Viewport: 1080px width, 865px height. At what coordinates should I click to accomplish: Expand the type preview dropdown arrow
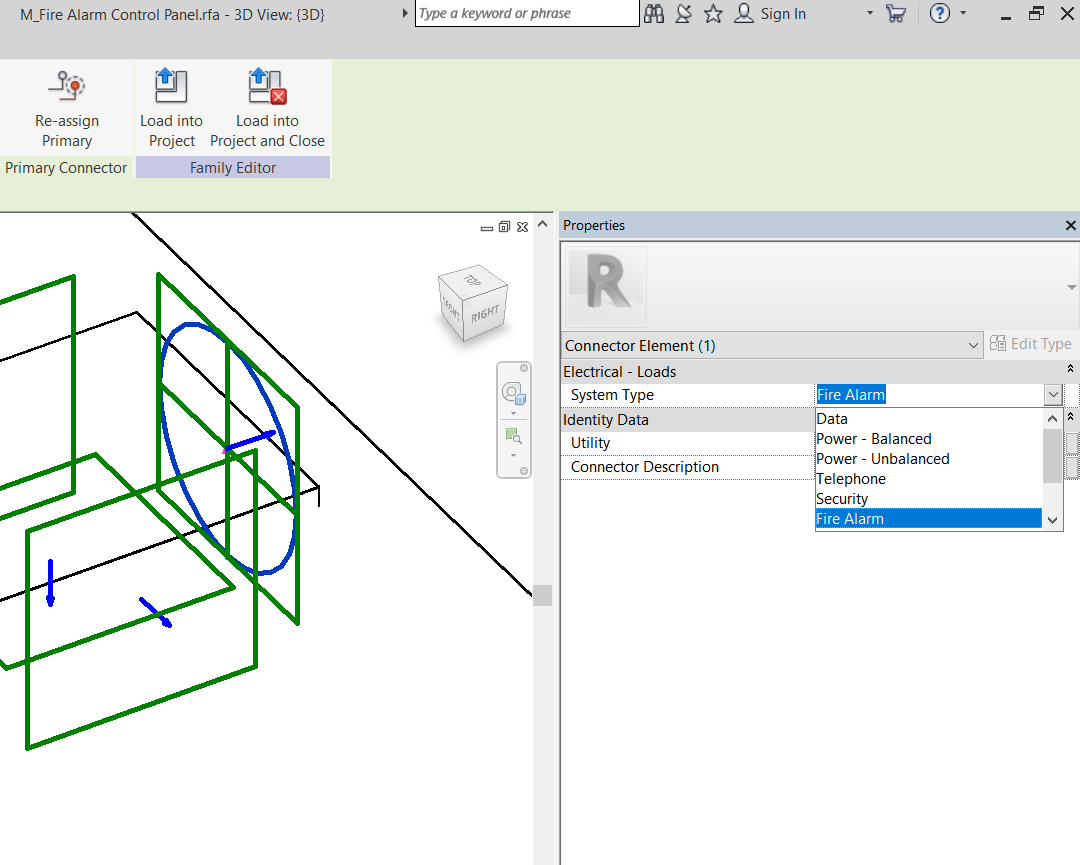[x=1071, y=287]
